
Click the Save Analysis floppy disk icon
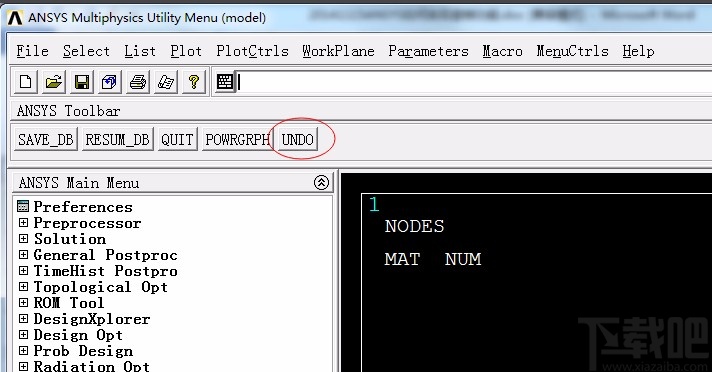coord(82,82)
